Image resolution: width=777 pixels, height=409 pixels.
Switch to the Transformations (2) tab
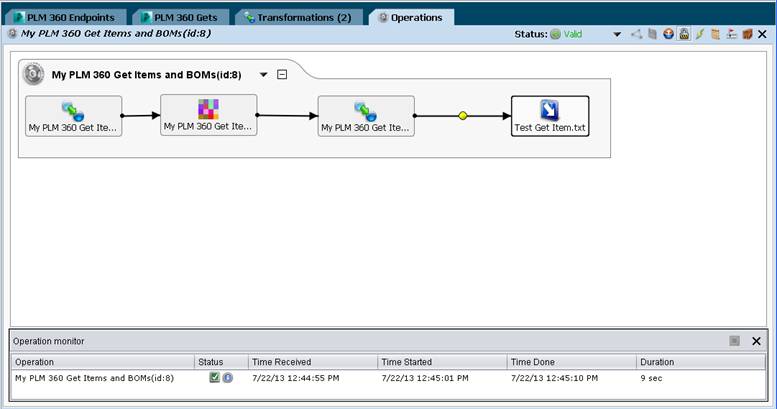(x=299, y=17)
